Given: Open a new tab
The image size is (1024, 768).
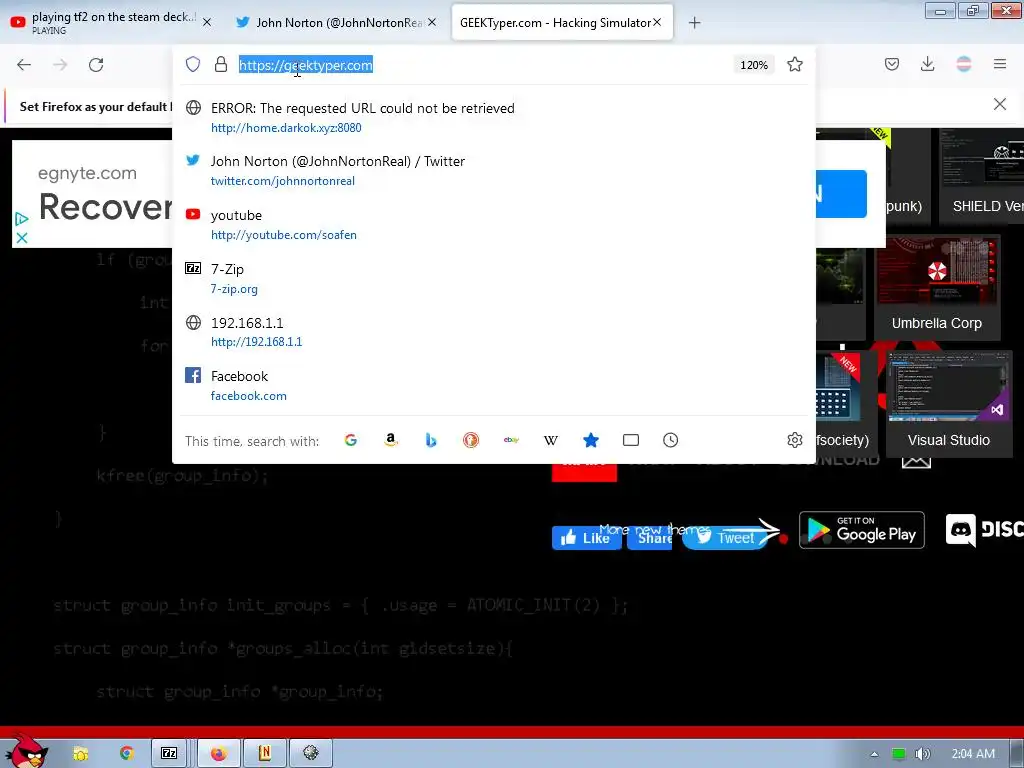Looking at the screenshot, I should (694, 23).
